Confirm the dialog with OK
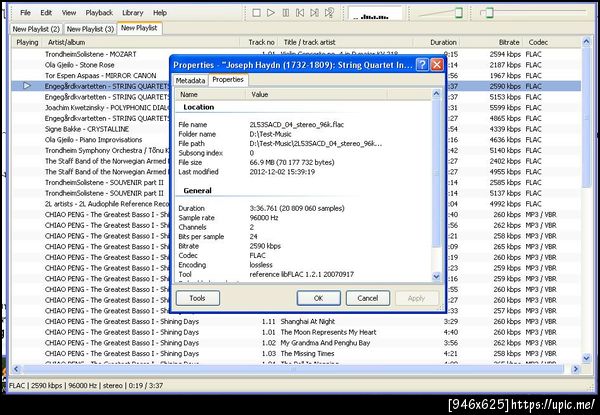Image resolution: width=600 pixels, height=415 pixels. [318, 298]
